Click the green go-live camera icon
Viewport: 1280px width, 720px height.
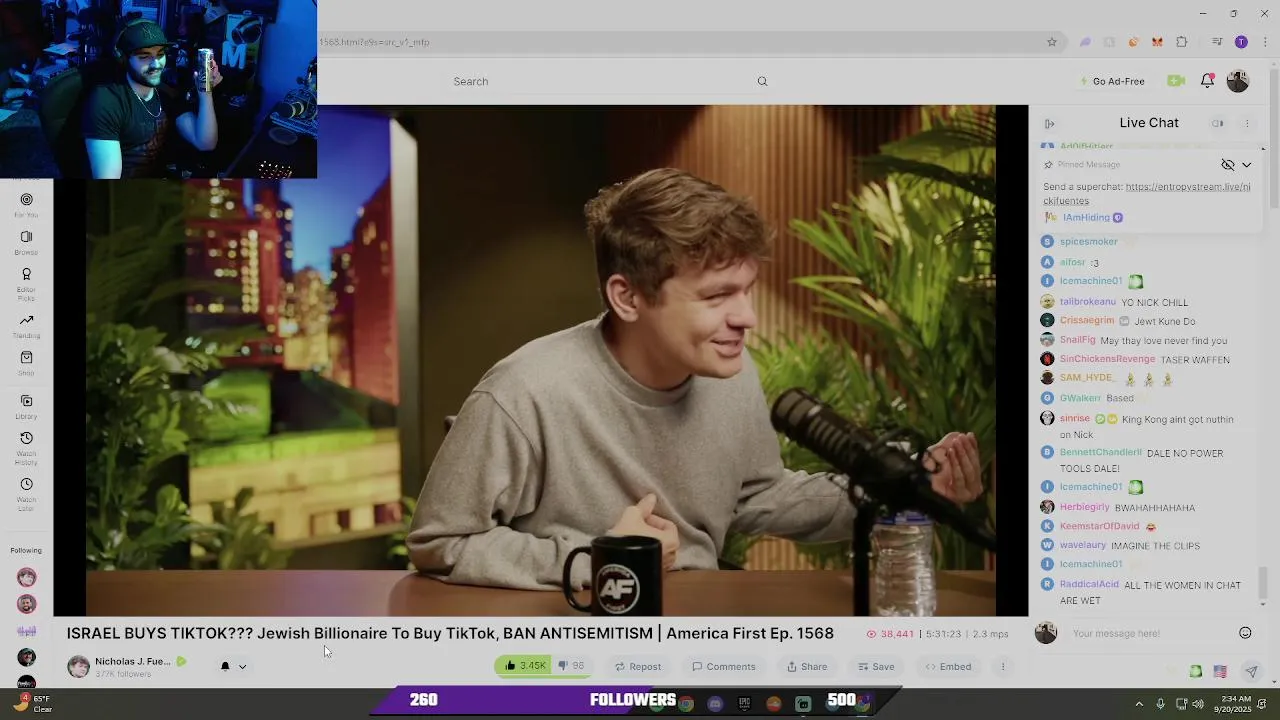pyautogui.click(x=1176, y=81)
